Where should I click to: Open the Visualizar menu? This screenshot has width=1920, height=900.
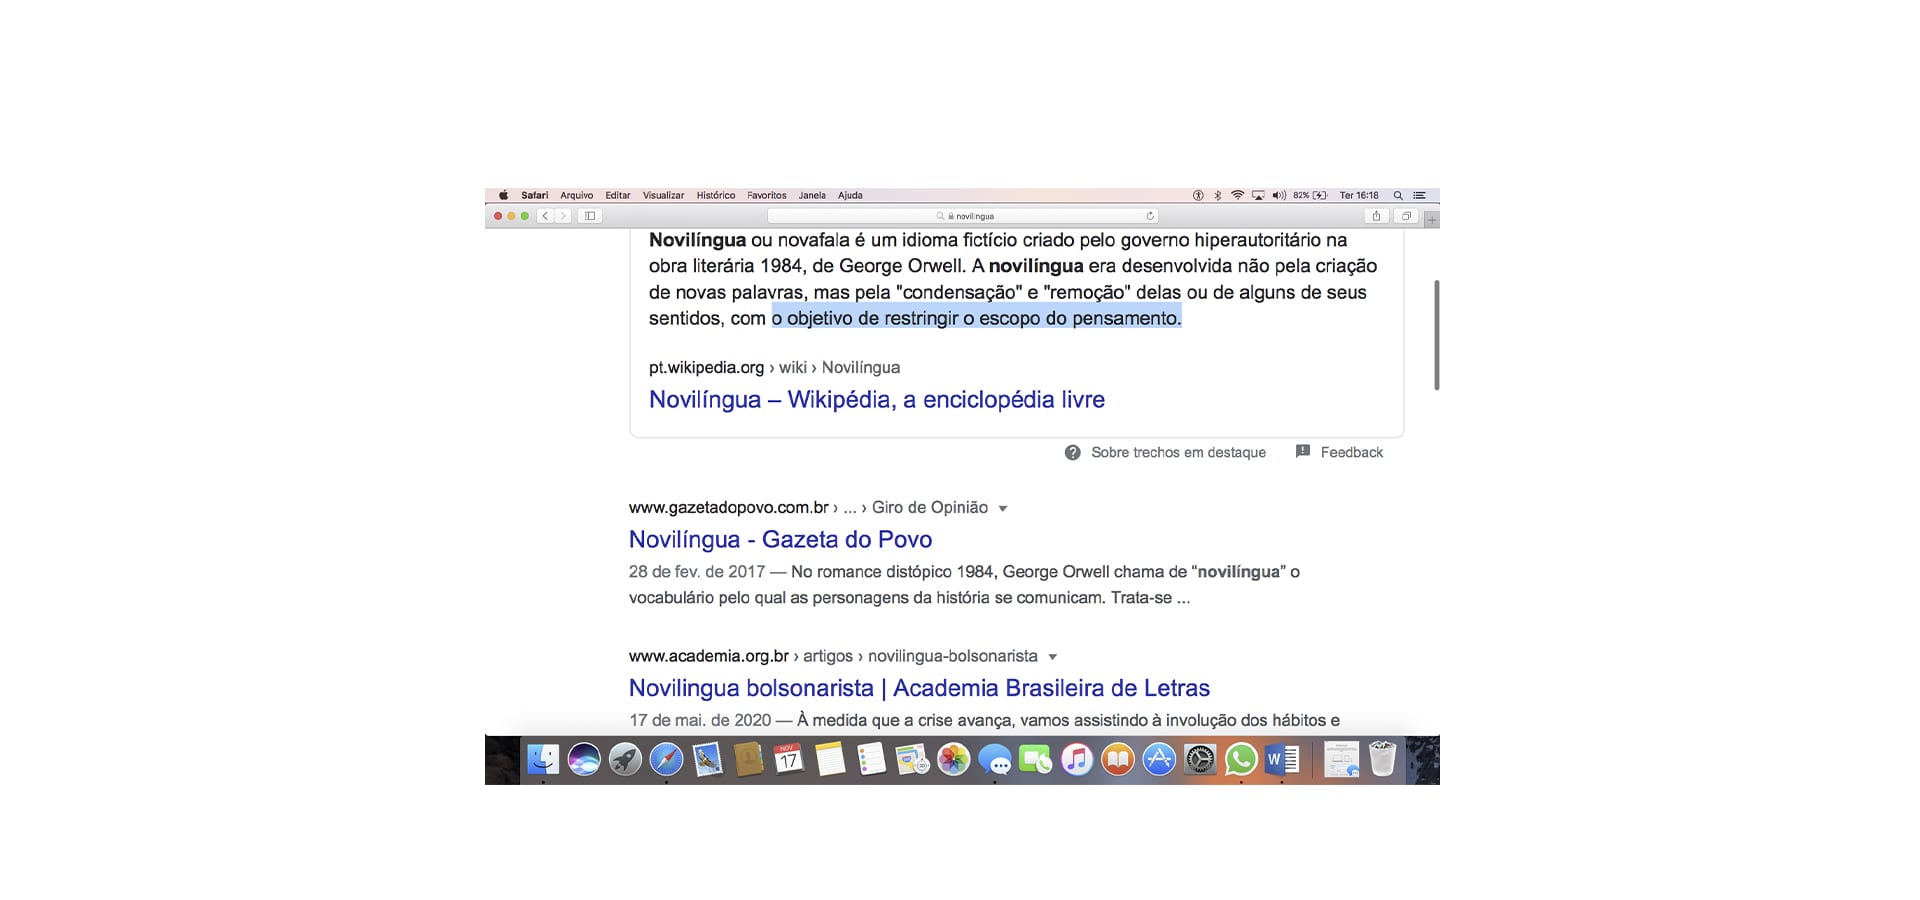(x=663, y=196)
